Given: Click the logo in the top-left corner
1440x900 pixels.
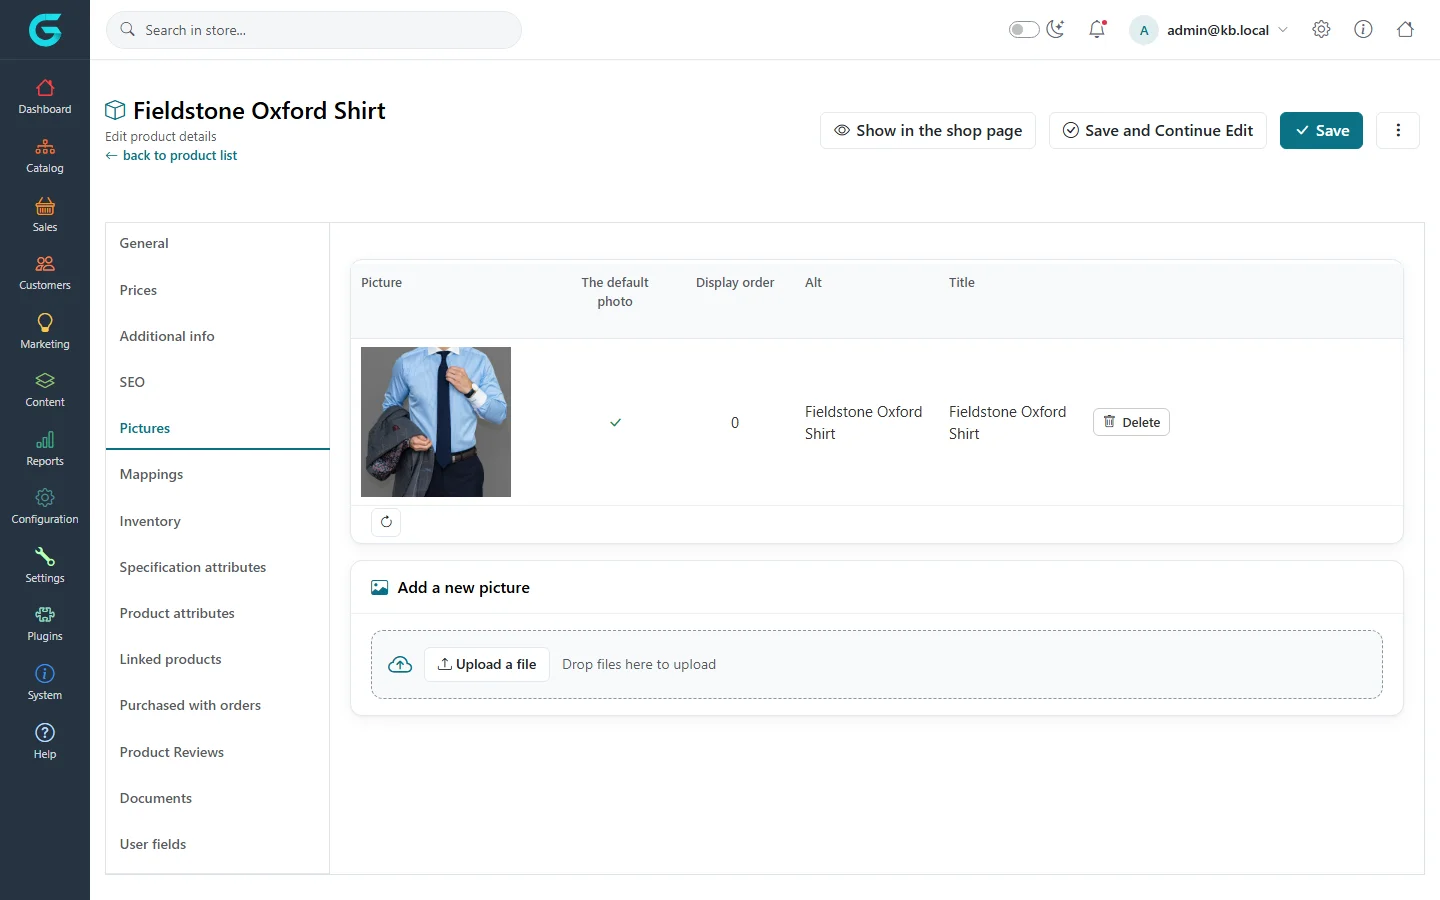Looking at the screenshot, I should [x=45, y=30].
